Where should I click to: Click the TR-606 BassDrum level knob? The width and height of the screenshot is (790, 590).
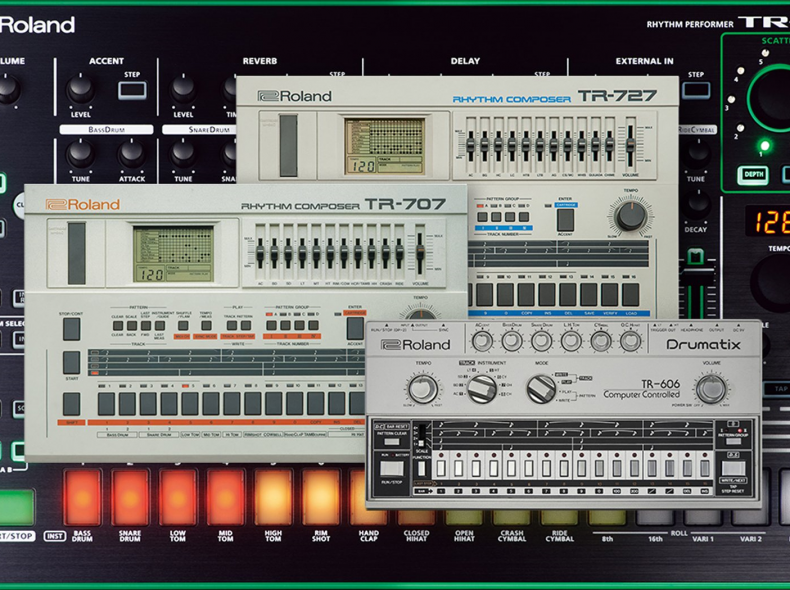pyautogui.click(x=511, y=341)
